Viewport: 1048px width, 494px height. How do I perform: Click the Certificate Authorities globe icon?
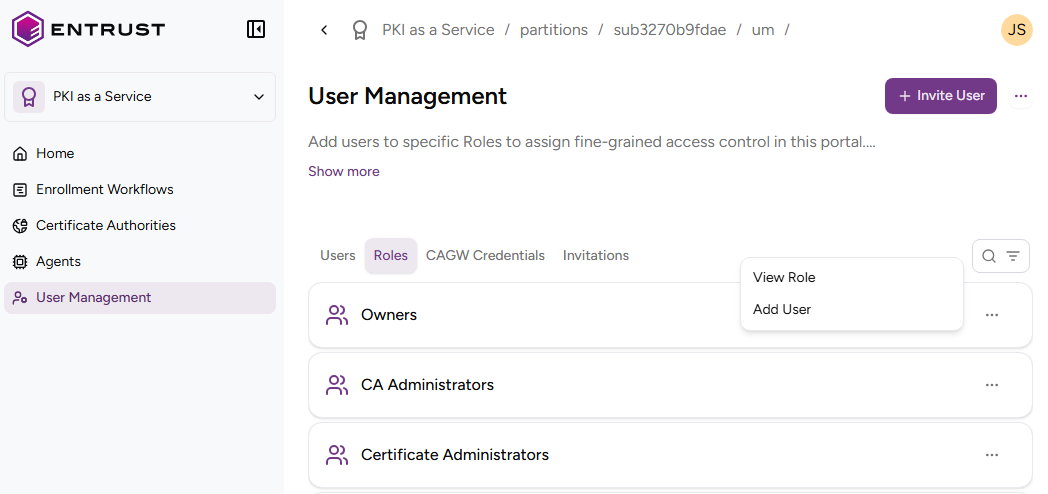20,226
